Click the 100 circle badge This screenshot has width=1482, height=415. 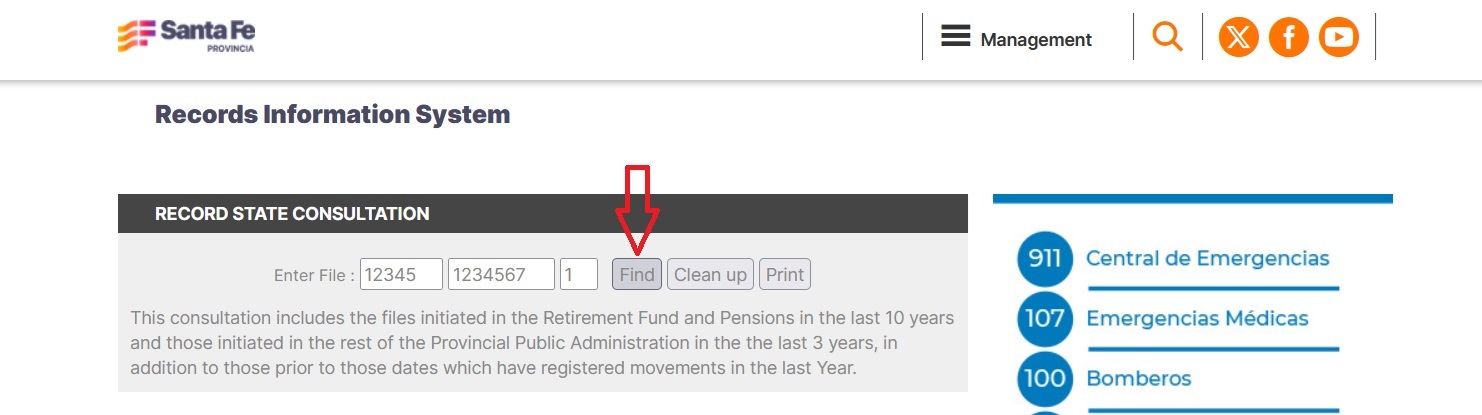(x=1044, y=379)
